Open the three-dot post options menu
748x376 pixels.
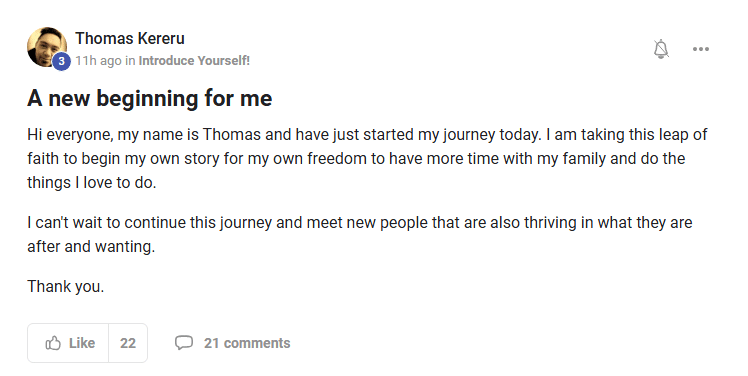coord(701,49)
